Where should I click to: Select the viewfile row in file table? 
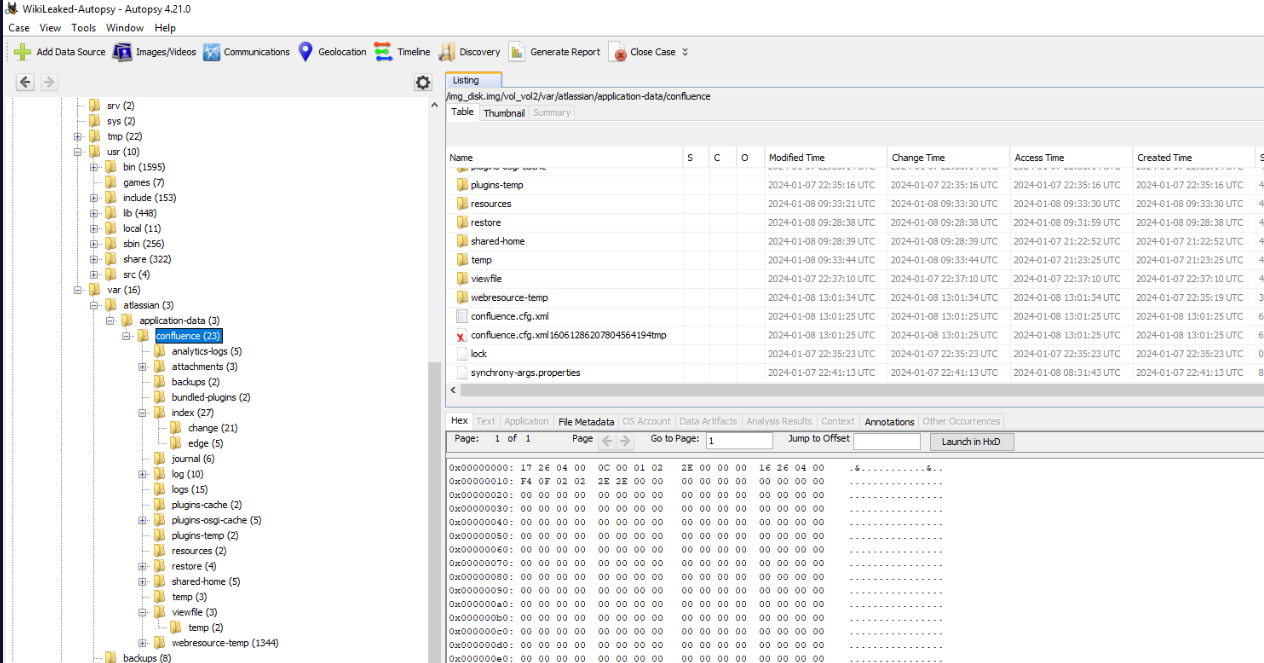tap(855, 279)
